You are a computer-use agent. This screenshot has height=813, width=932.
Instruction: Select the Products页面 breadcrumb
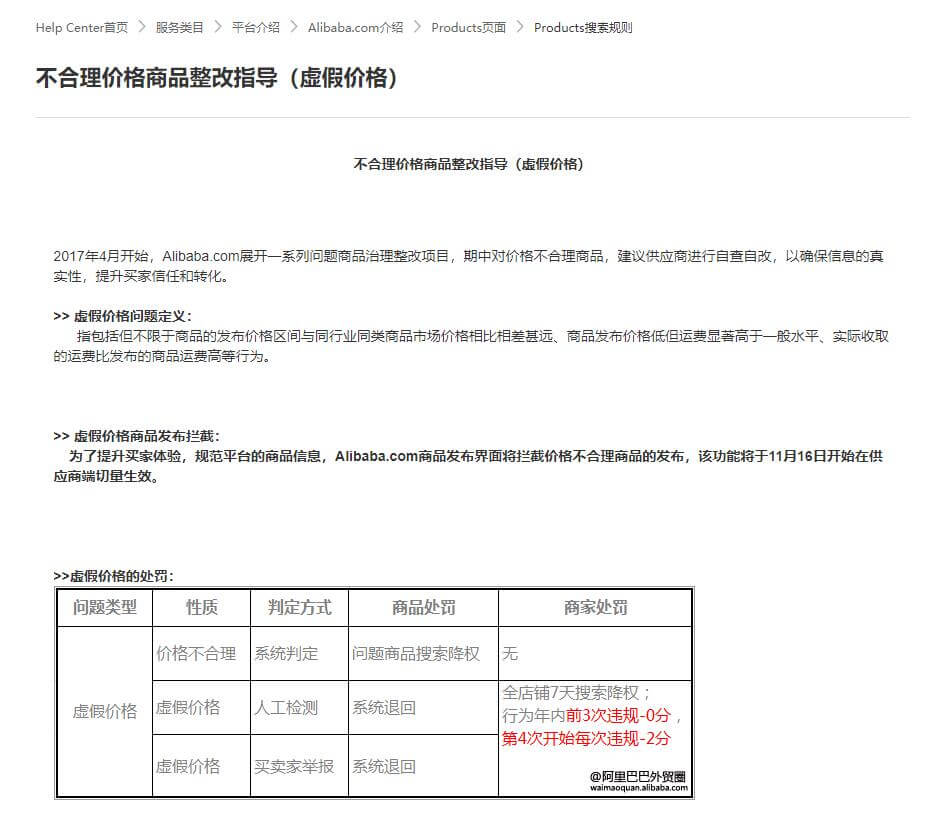pyautogui.click(x=468, y=28)
